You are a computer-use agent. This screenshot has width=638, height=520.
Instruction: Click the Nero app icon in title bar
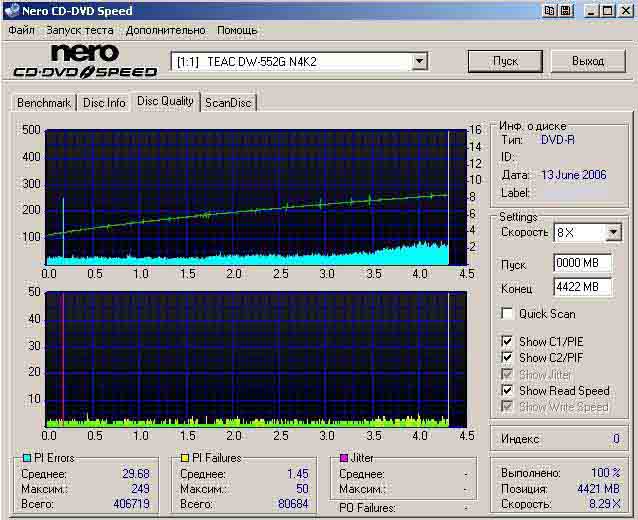(x=10, y=11)
